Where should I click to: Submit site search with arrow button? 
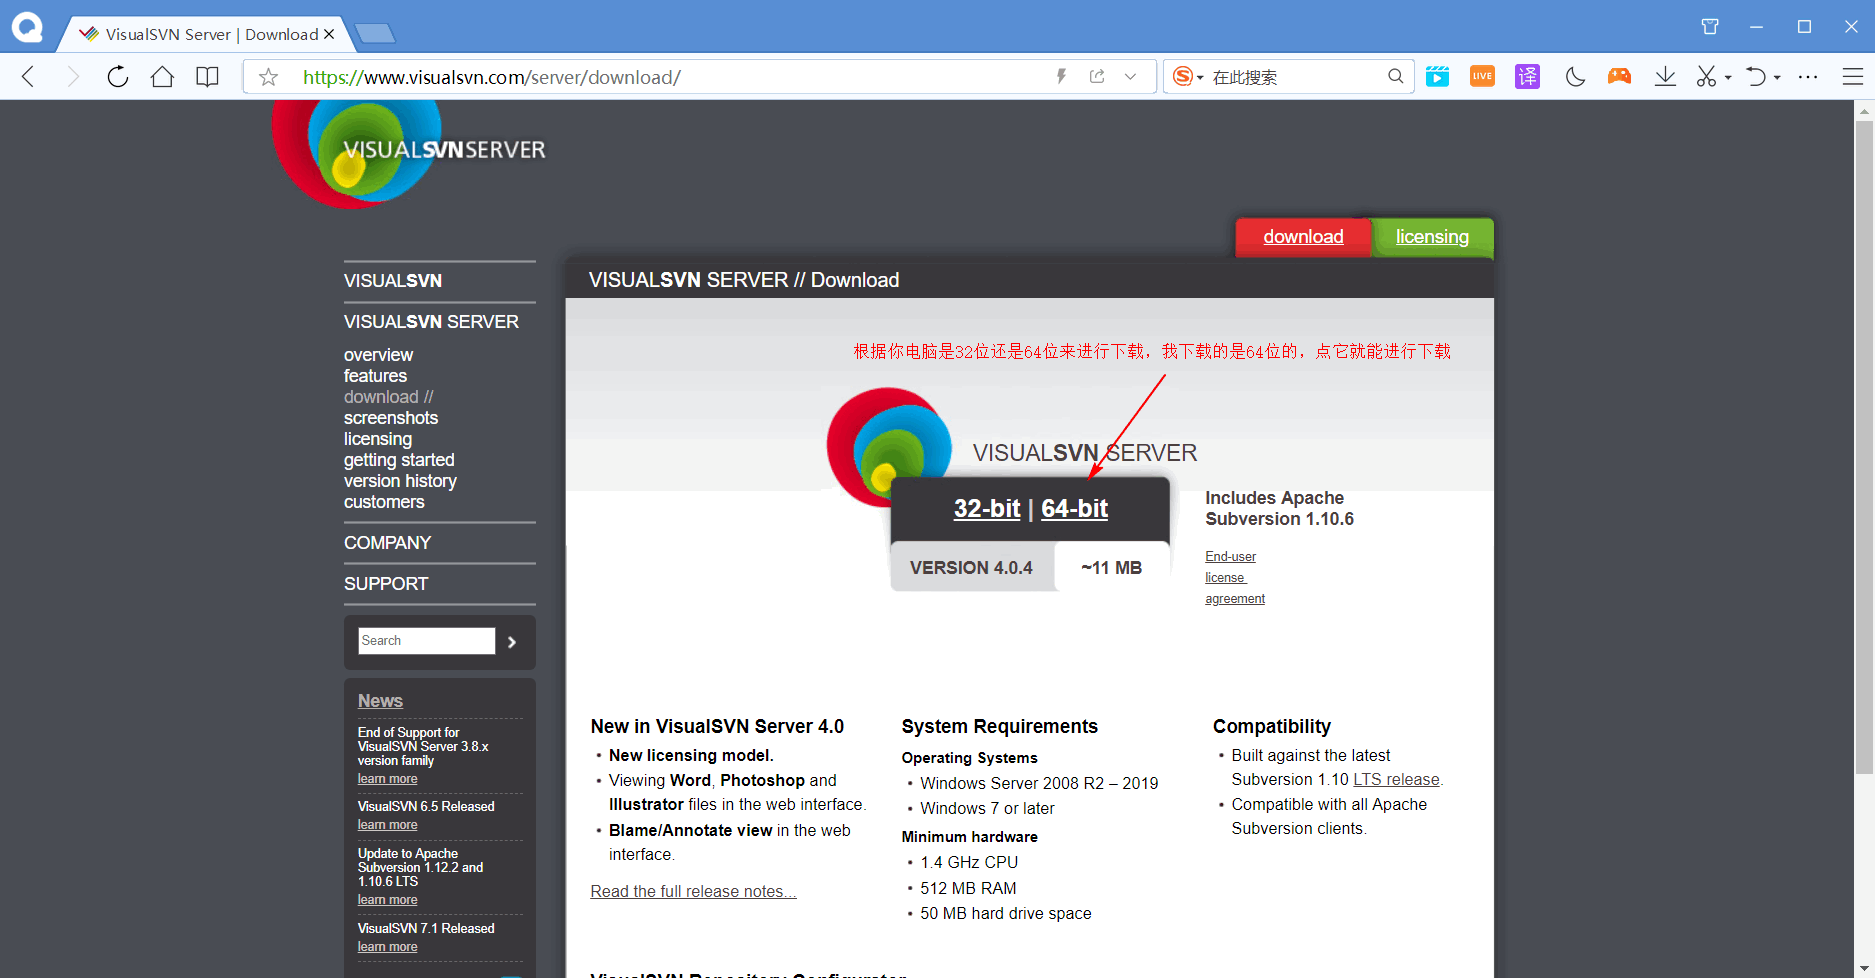[x=512, y=642]
